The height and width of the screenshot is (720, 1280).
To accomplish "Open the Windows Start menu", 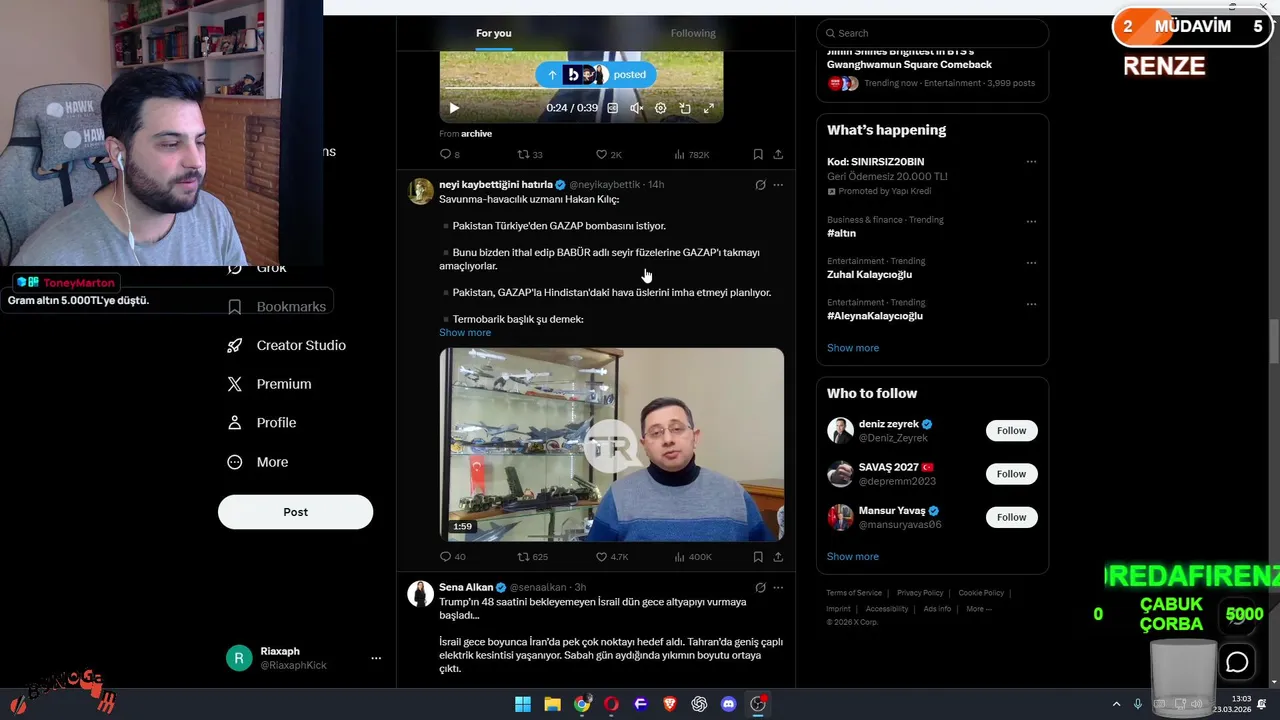I will click(x=523, y=704).
